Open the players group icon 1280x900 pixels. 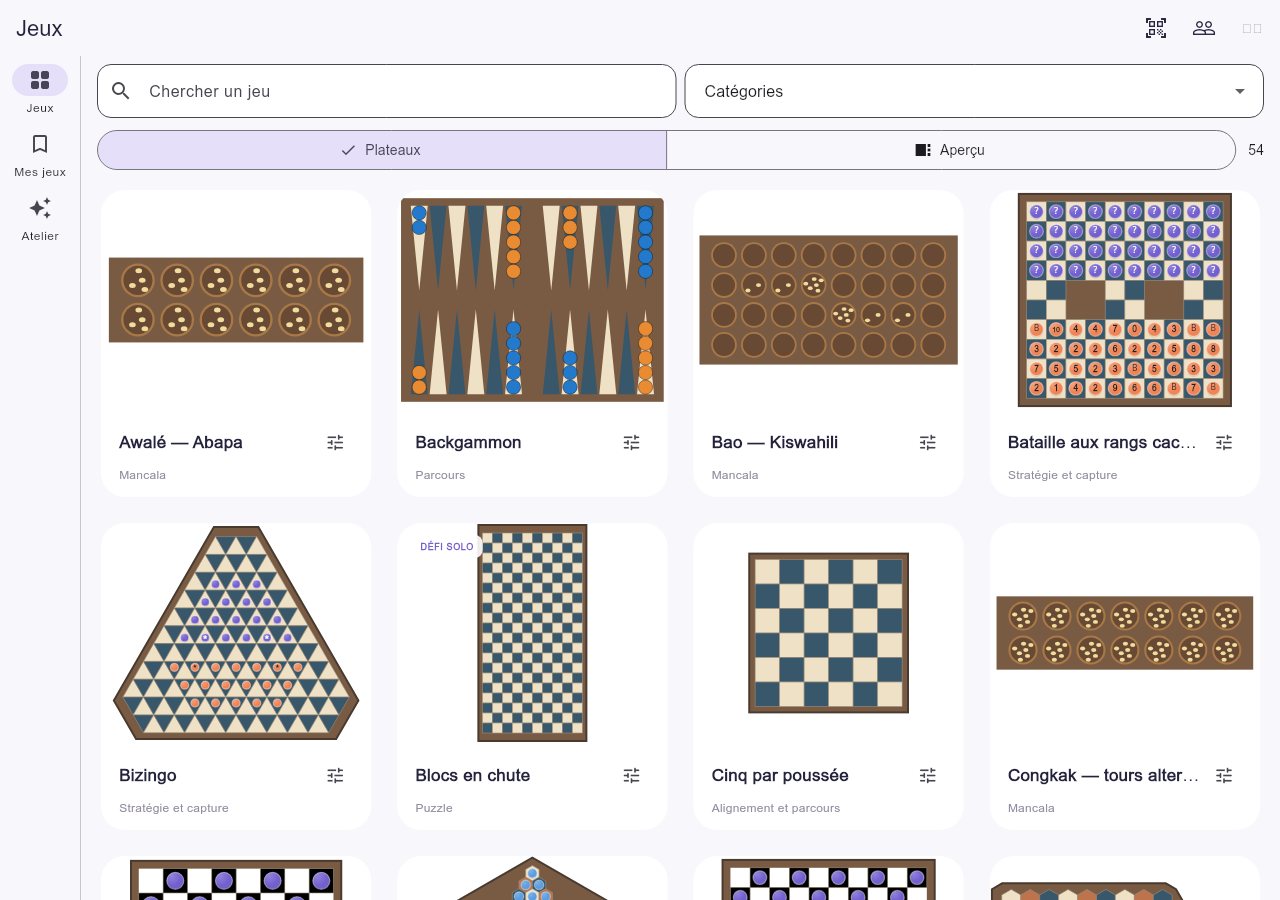[1204, 28]
